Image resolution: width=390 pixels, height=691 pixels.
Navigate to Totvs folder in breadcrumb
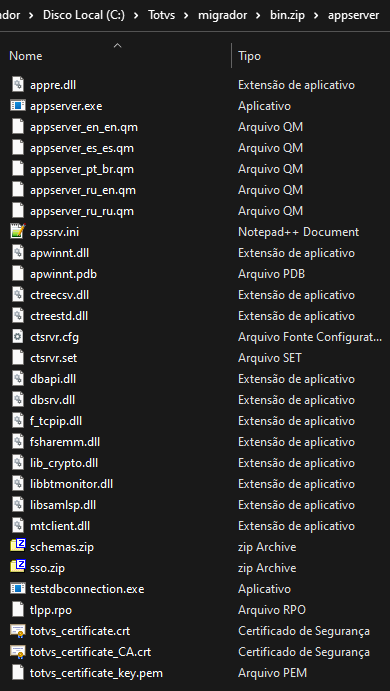162,15
